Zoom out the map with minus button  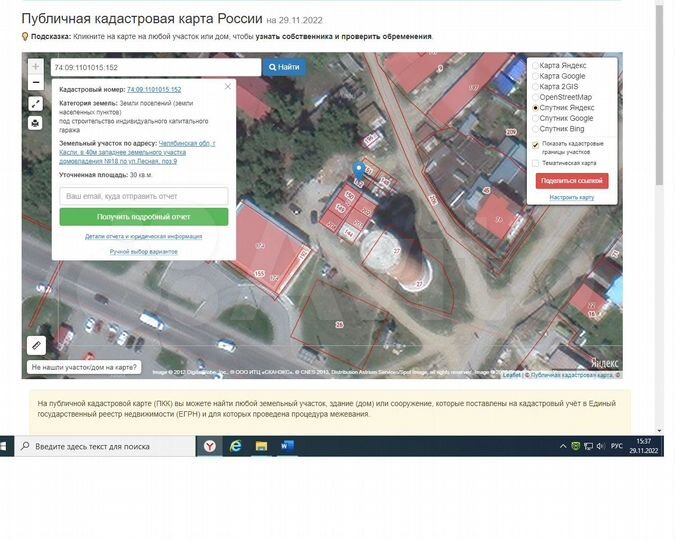(x=36, y=82)
